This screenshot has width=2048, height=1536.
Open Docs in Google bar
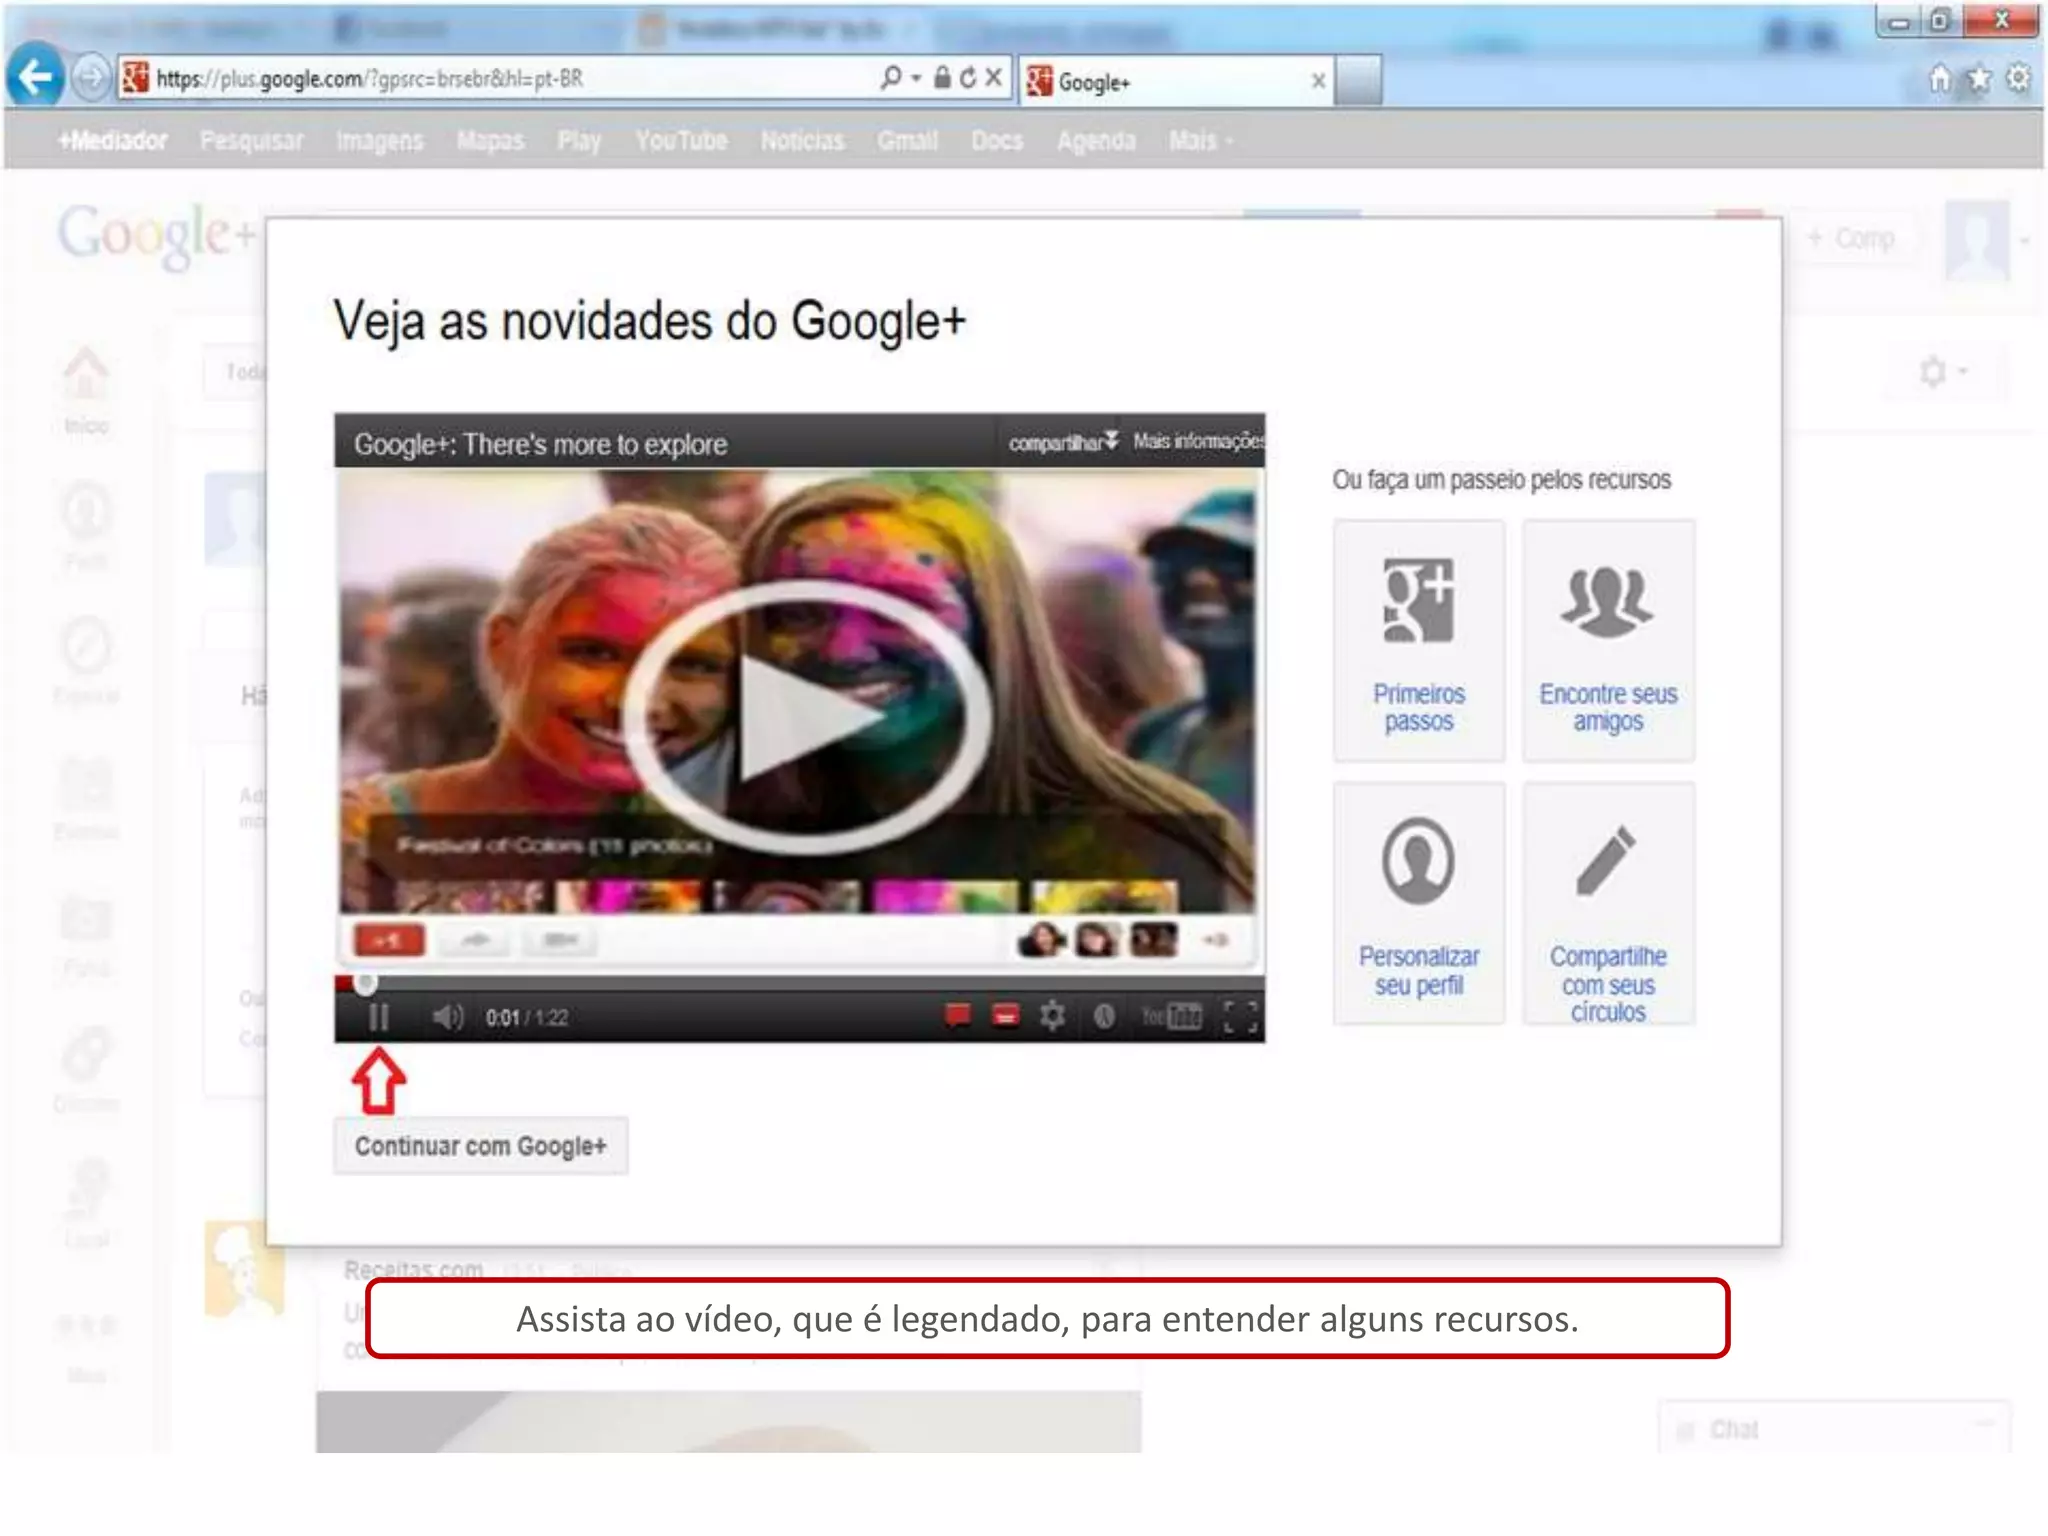997,141
